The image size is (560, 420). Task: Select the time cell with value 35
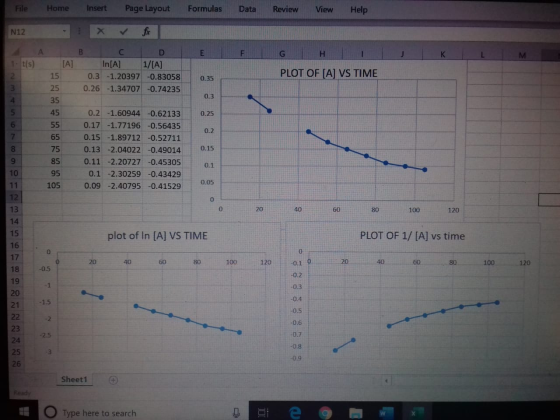pyautogui.click(x=41, y=100)
